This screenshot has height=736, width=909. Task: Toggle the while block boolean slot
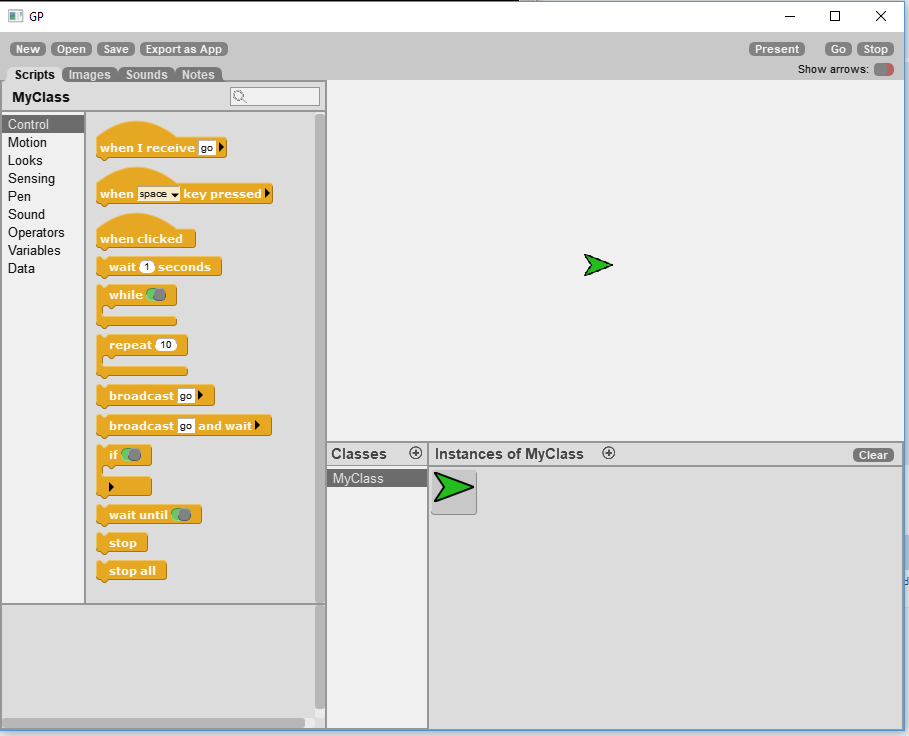[157, 295]
